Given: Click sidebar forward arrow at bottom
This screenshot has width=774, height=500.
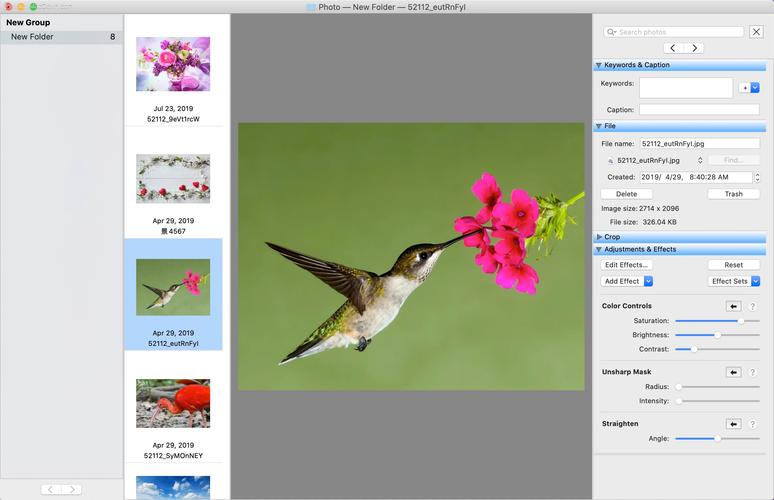Looking at the screenshot, I should [72, 490].
